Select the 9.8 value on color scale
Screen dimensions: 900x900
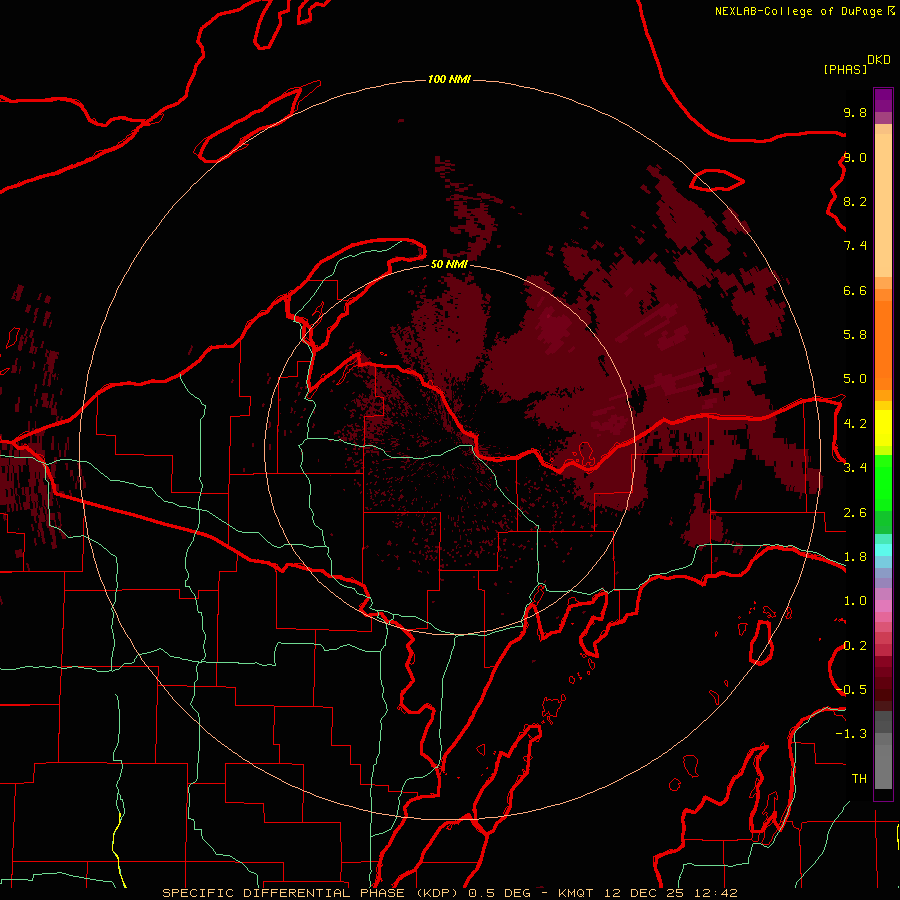click(855, 113)
